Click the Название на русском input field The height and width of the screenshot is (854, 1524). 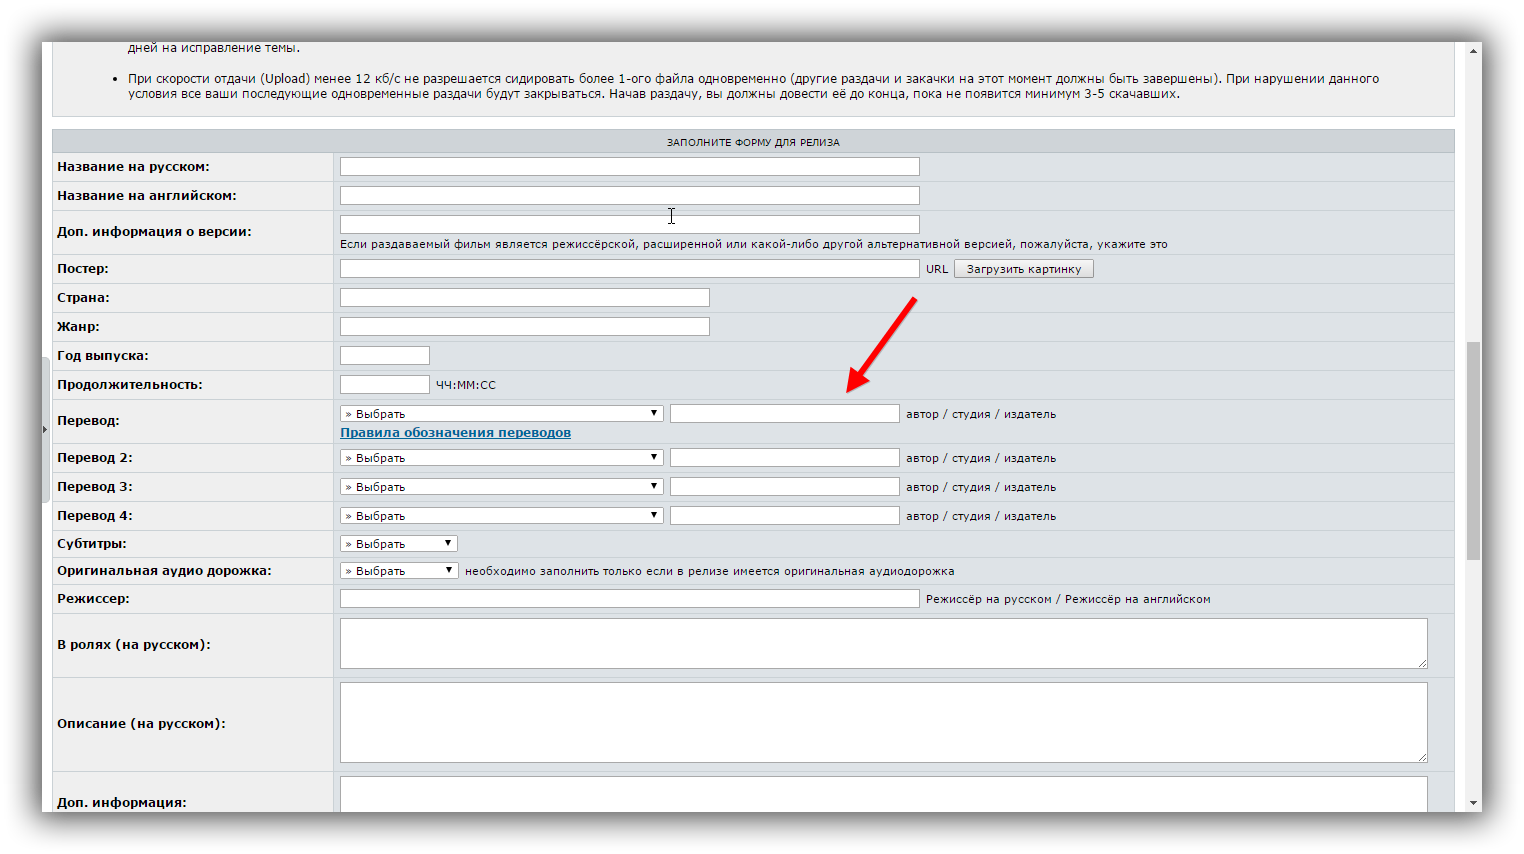[629, 167]
